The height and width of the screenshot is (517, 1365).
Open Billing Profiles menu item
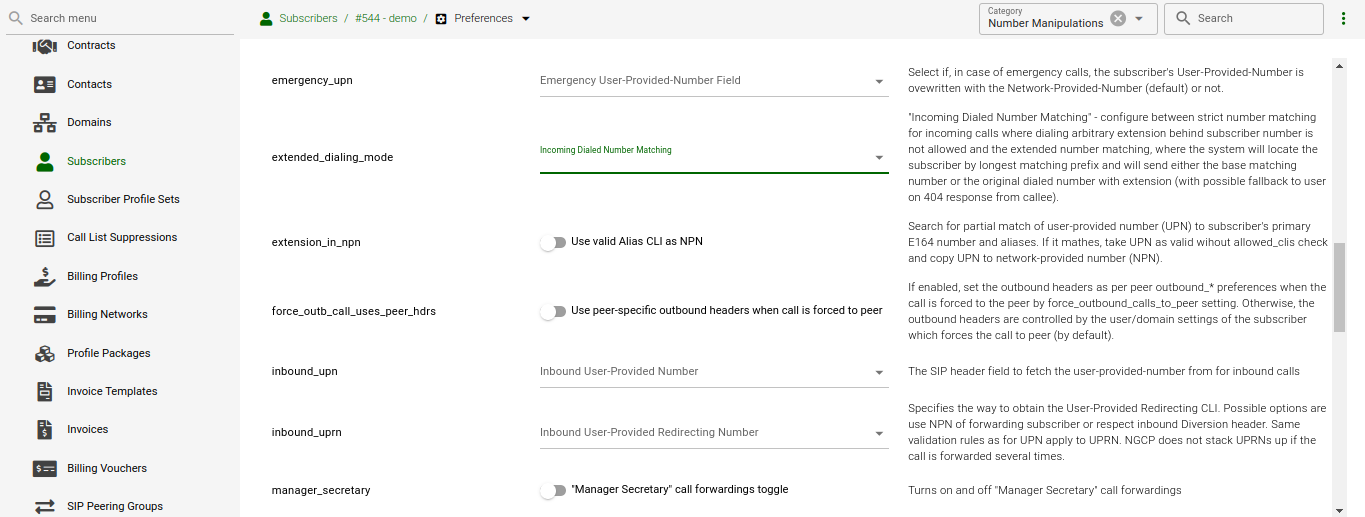pos(102,277)
